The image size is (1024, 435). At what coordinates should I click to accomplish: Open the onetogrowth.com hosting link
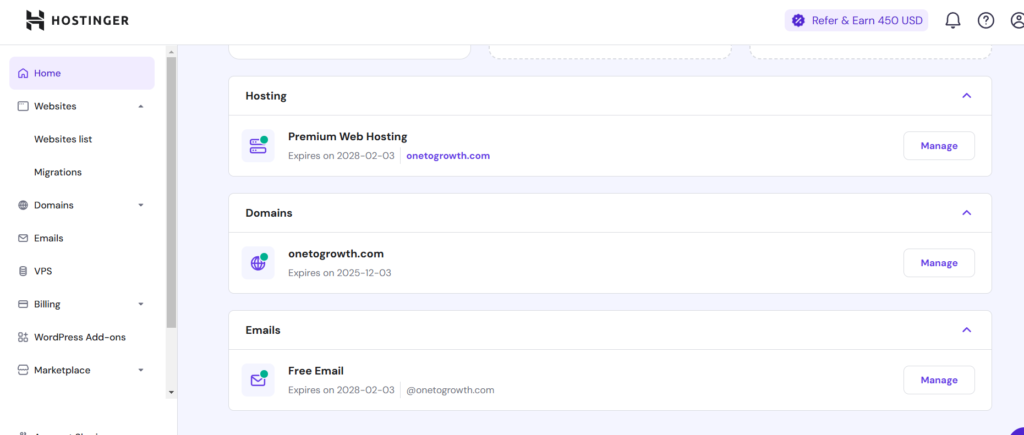[448, 156]
